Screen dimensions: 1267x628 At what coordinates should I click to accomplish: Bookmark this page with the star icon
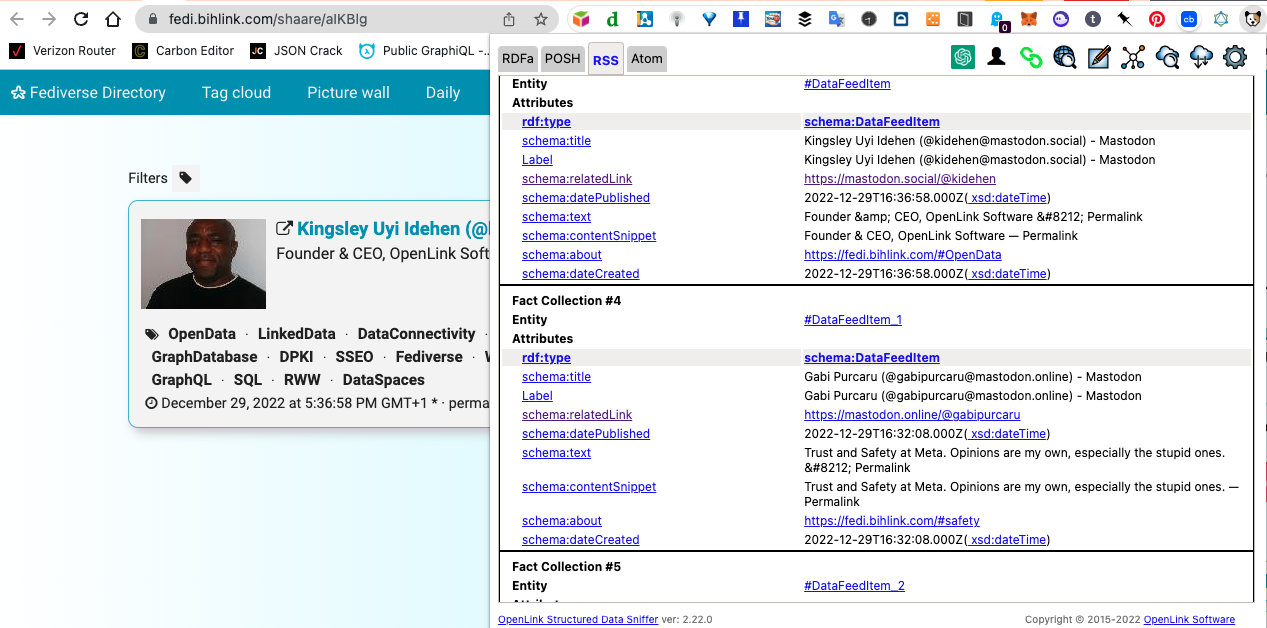[x=541, y=19]
